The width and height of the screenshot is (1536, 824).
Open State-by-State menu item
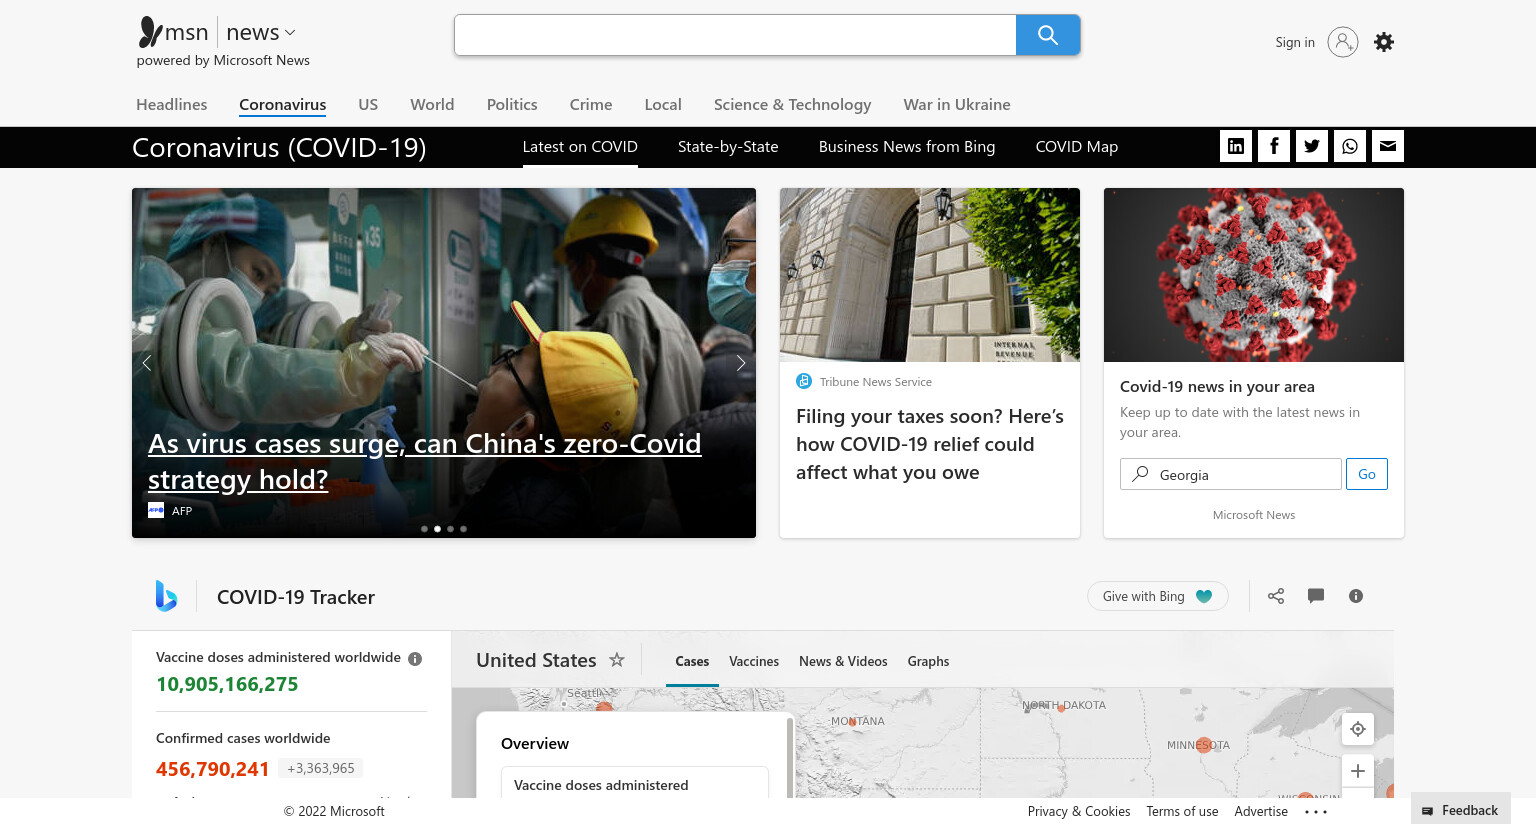[x=728, y=147]
